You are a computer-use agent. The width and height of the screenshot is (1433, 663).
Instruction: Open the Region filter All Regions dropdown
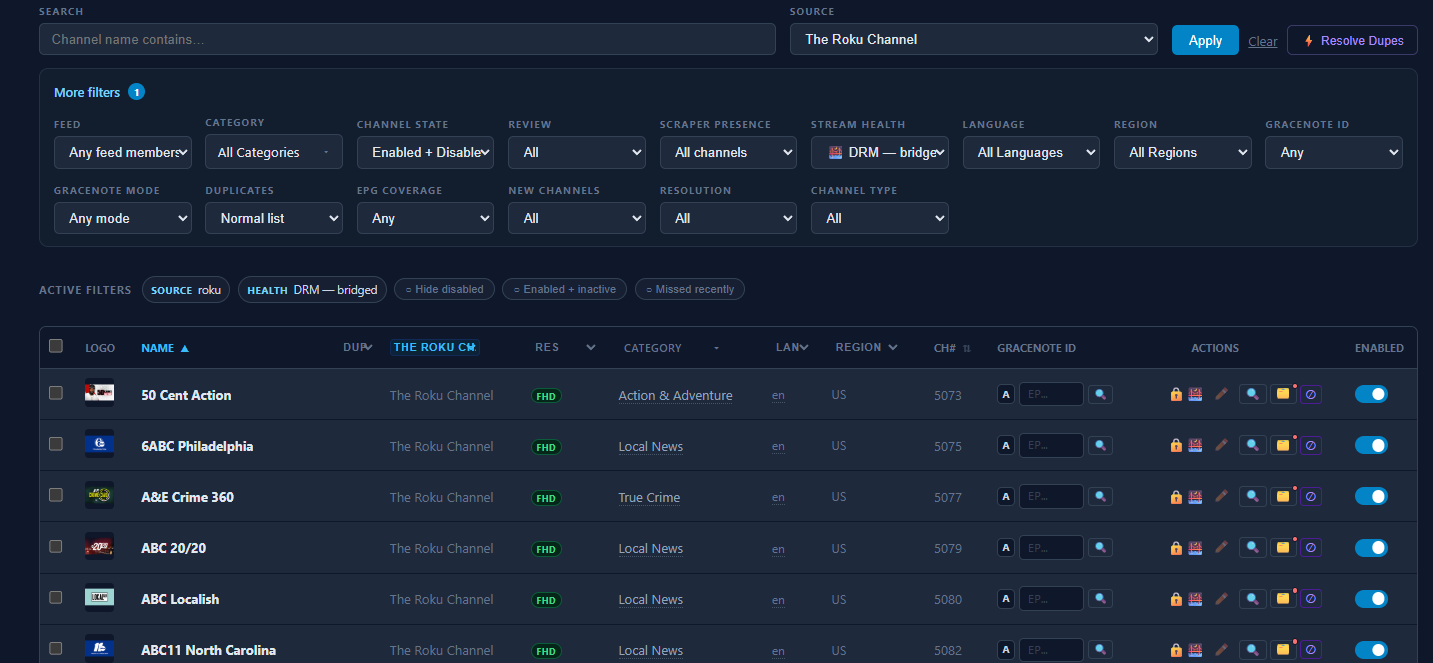tap(1183, 152)
